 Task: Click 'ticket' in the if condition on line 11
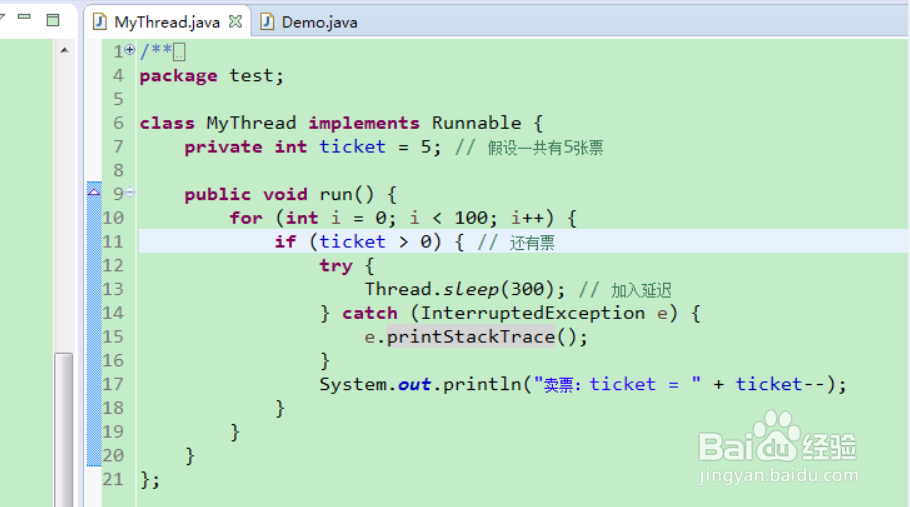coord(352,242)
